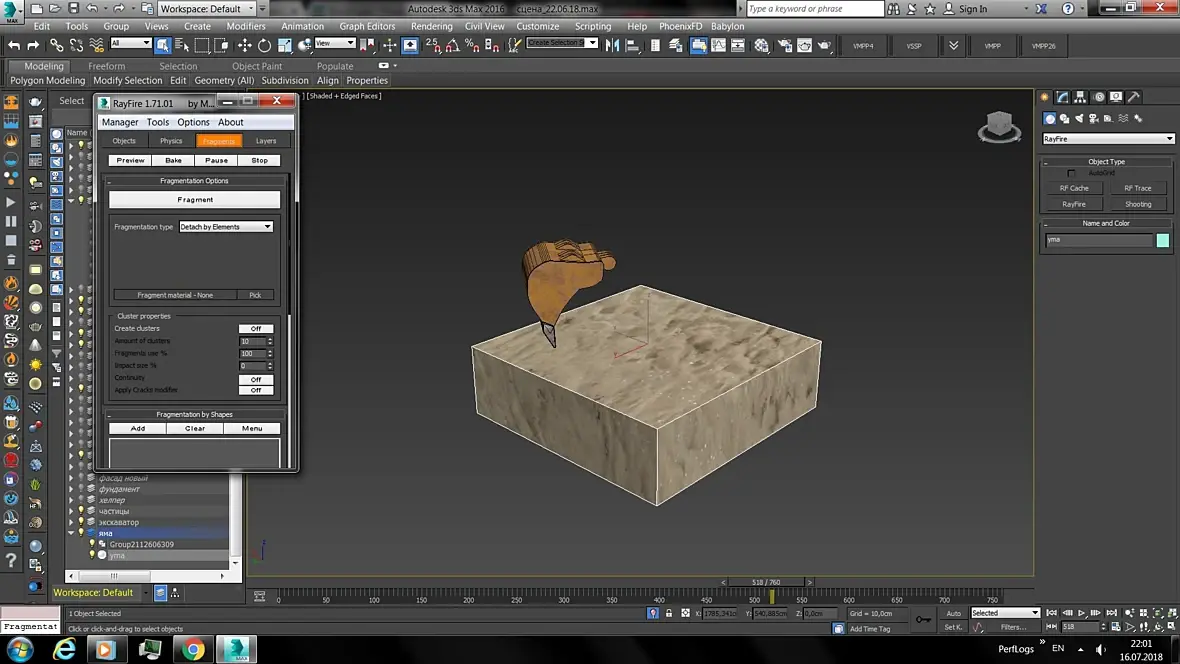Activate the Select Object tool
Viewport: 1180px width, 664px height.
[x=163, y=46]
